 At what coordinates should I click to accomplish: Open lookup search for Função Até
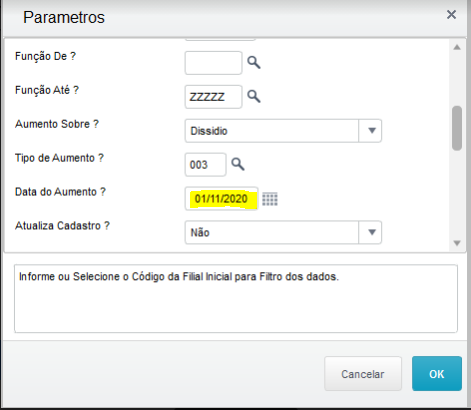click(254, 96)
